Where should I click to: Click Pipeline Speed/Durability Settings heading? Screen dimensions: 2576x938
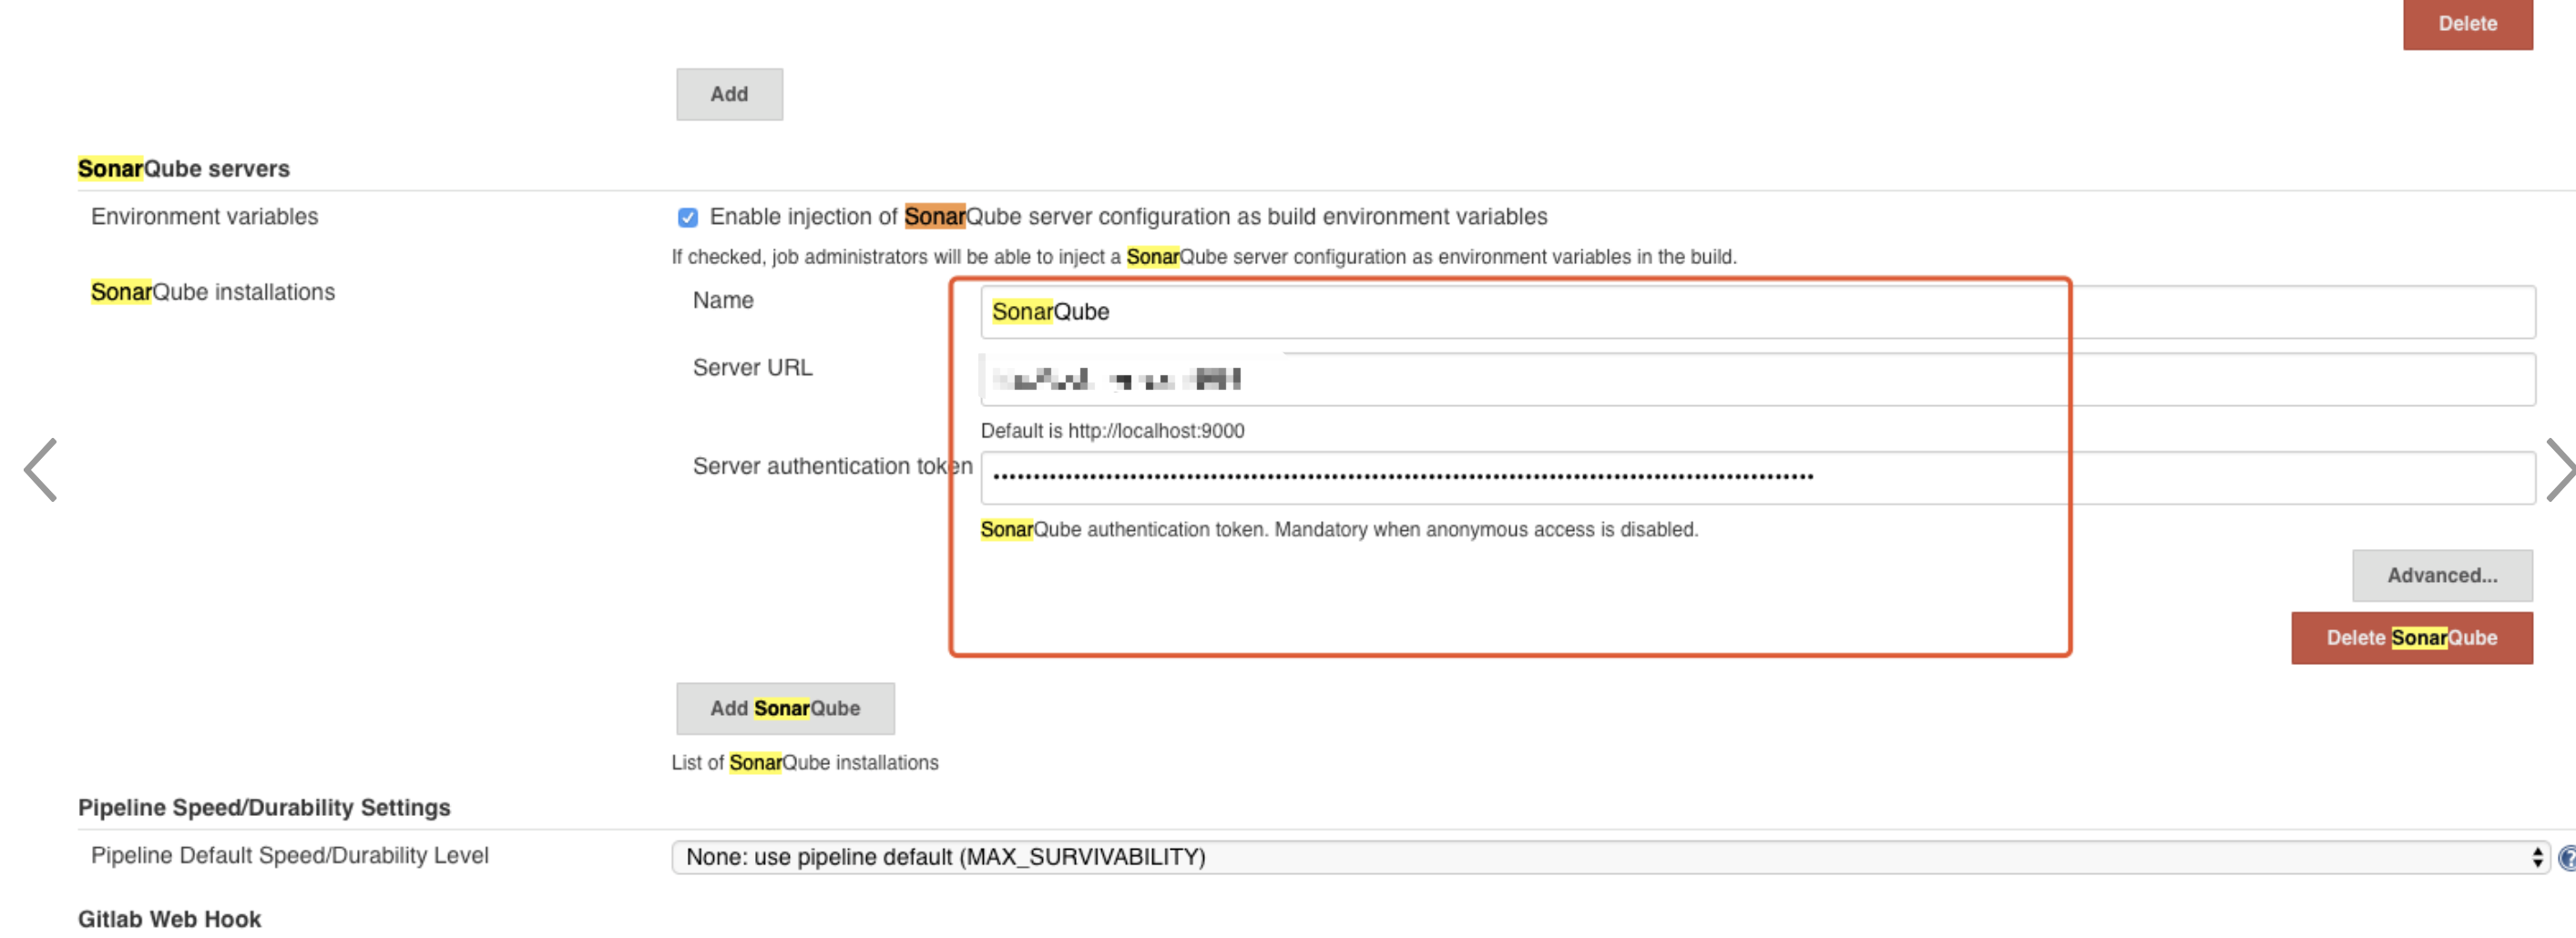pyautogui.click(x=264, y=807)
